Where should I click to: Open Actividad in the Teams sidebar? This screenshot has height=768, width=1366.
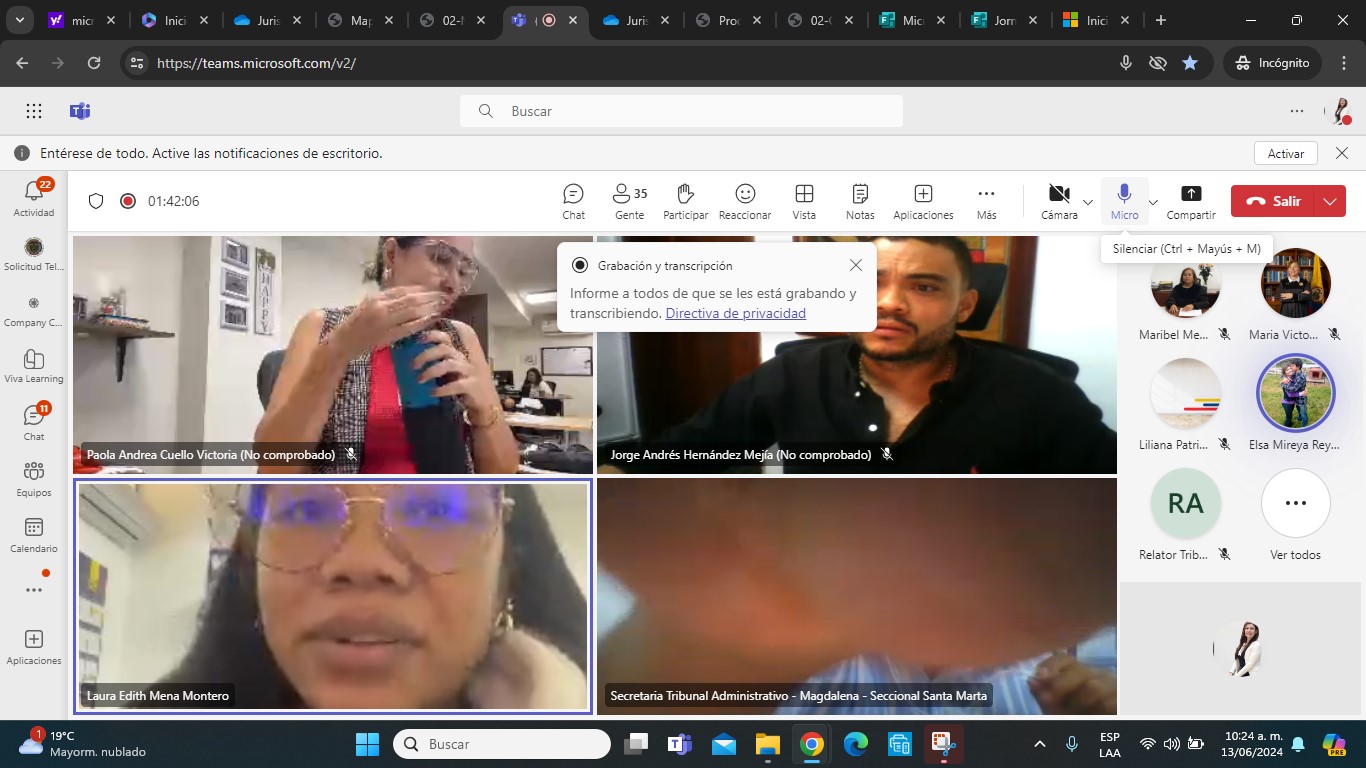34,197
